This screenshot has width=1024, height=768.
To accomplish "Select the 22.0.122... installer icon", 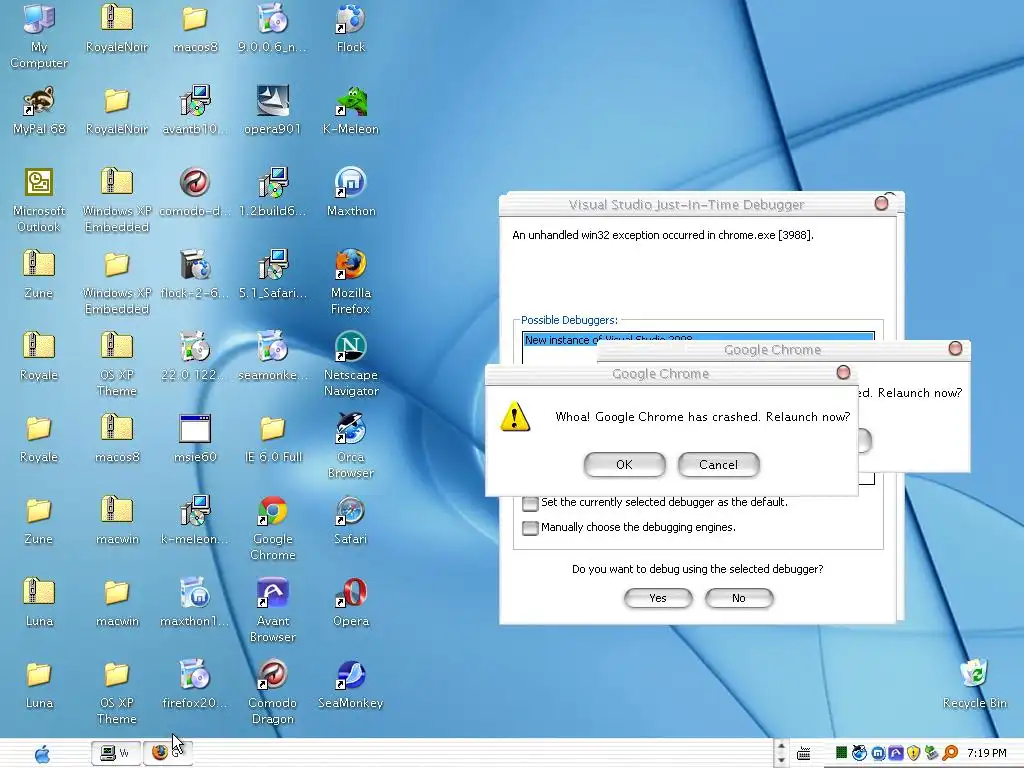I will [195, 356].
